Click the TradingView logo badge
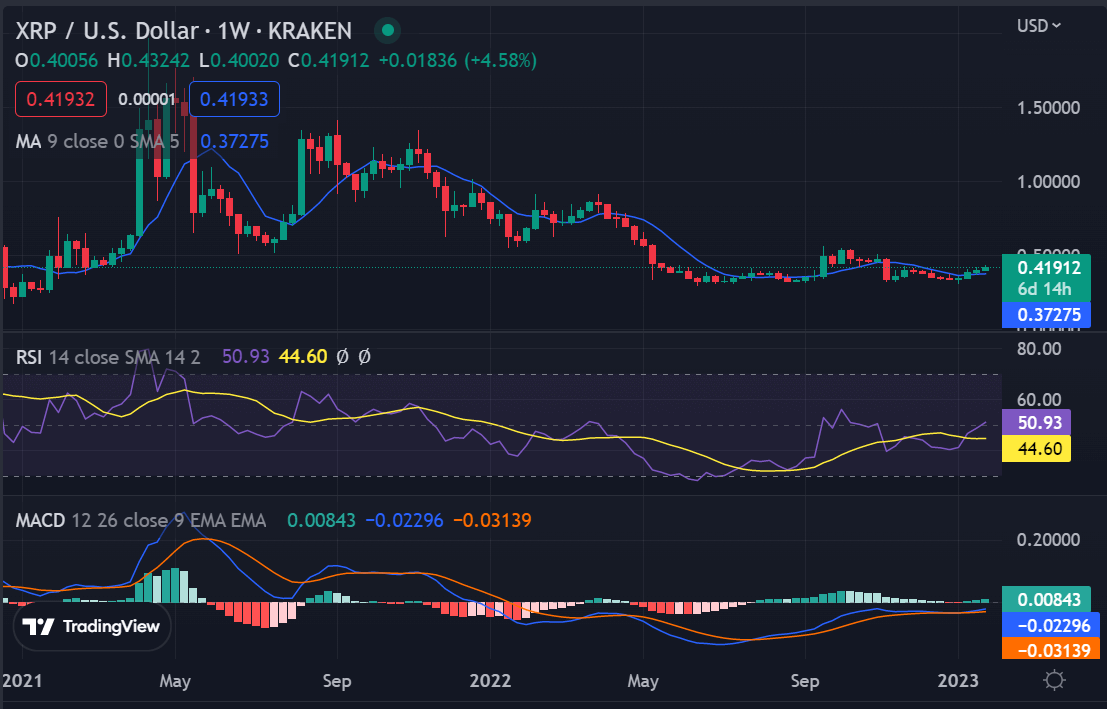This screenshot has height=709, width=1107. click(92, 626)
